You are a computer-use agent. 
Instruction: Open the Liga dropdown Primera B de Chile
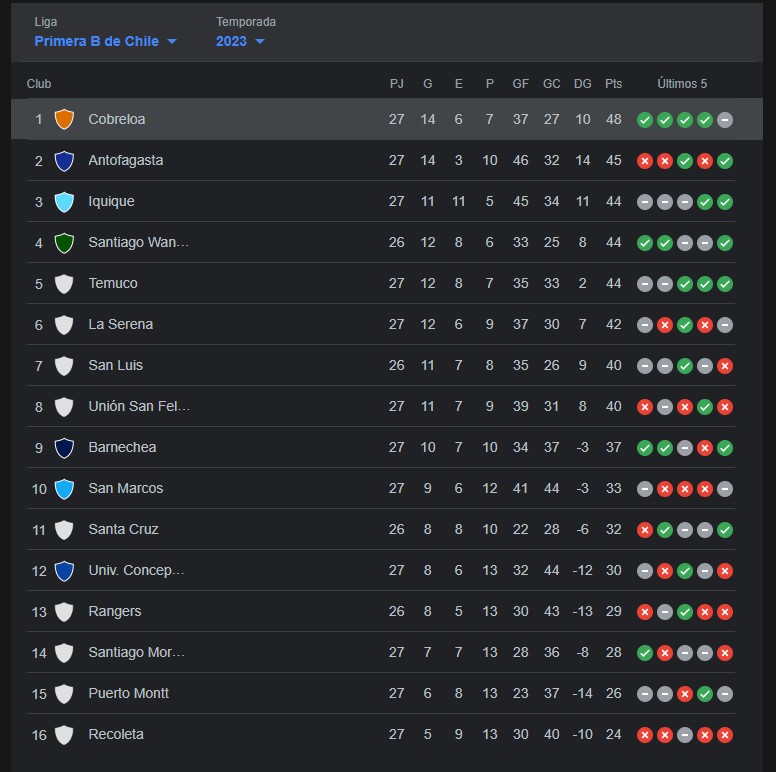pyautogui.click(x=105, y=41)
